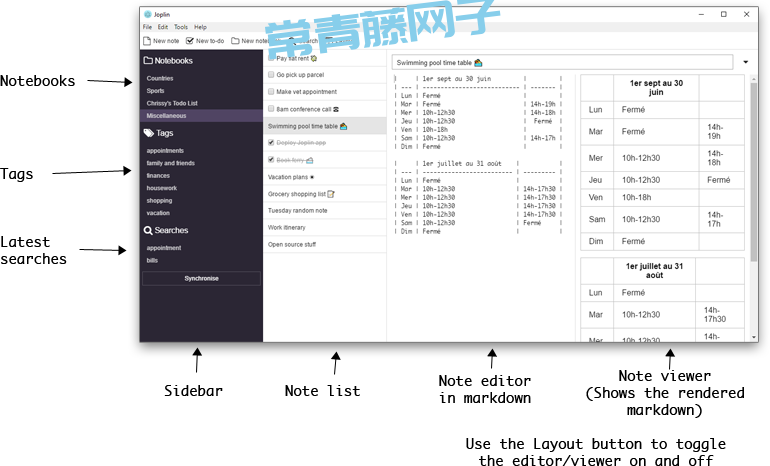Click the New notebook toolbar icon

[x=234, y=41]
